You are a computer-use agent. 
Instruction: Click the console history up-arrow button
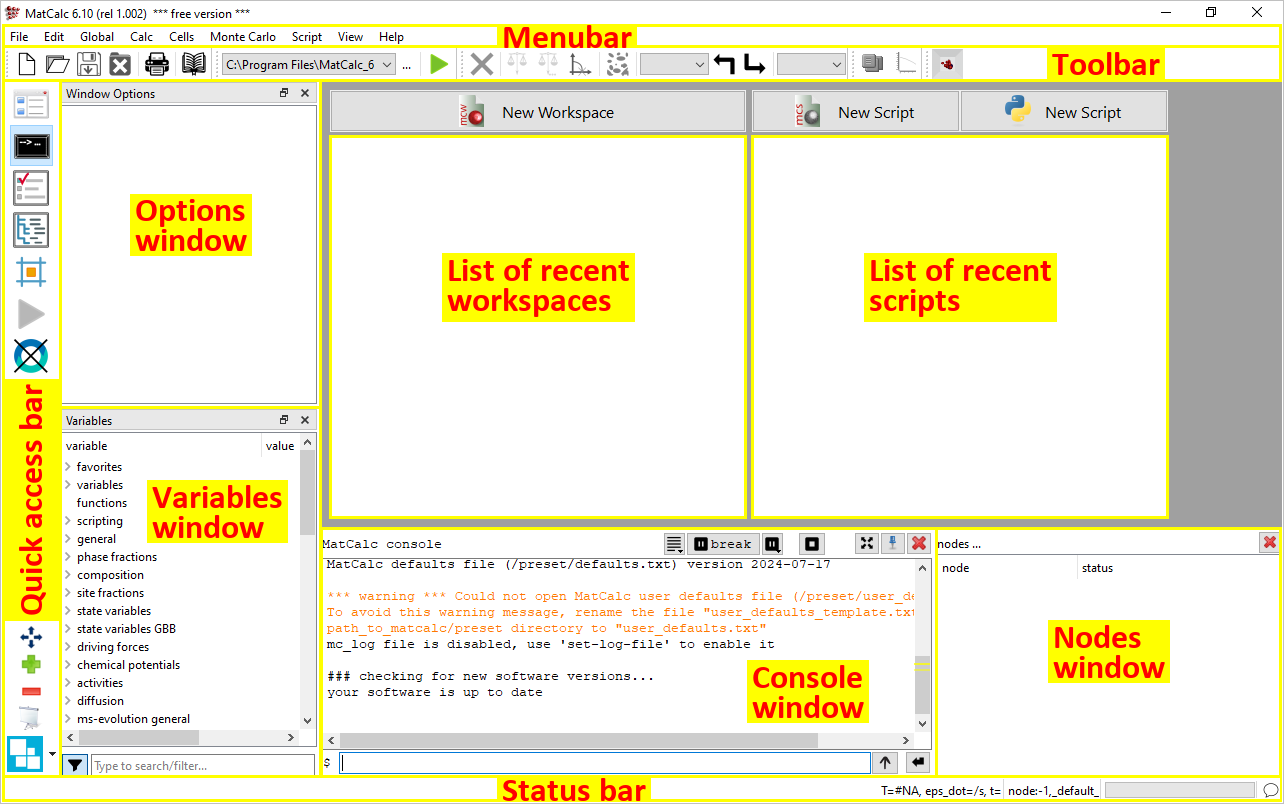click(x=886, y=763)
